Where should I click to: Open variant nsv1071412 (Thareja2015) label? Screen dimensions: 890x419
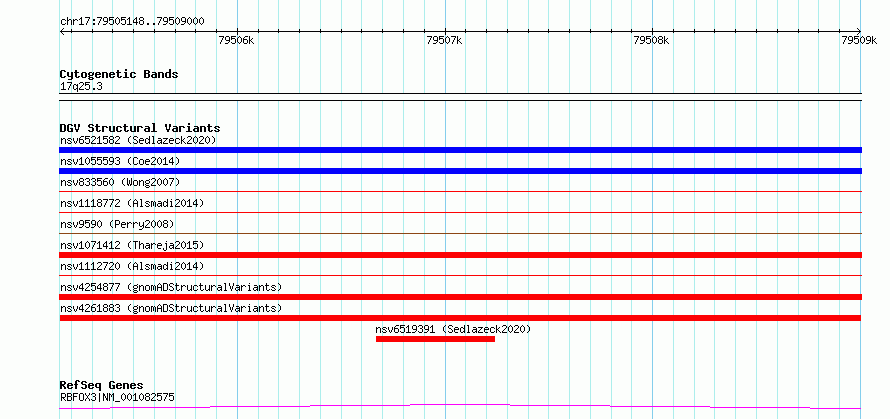tap(132, 245)
